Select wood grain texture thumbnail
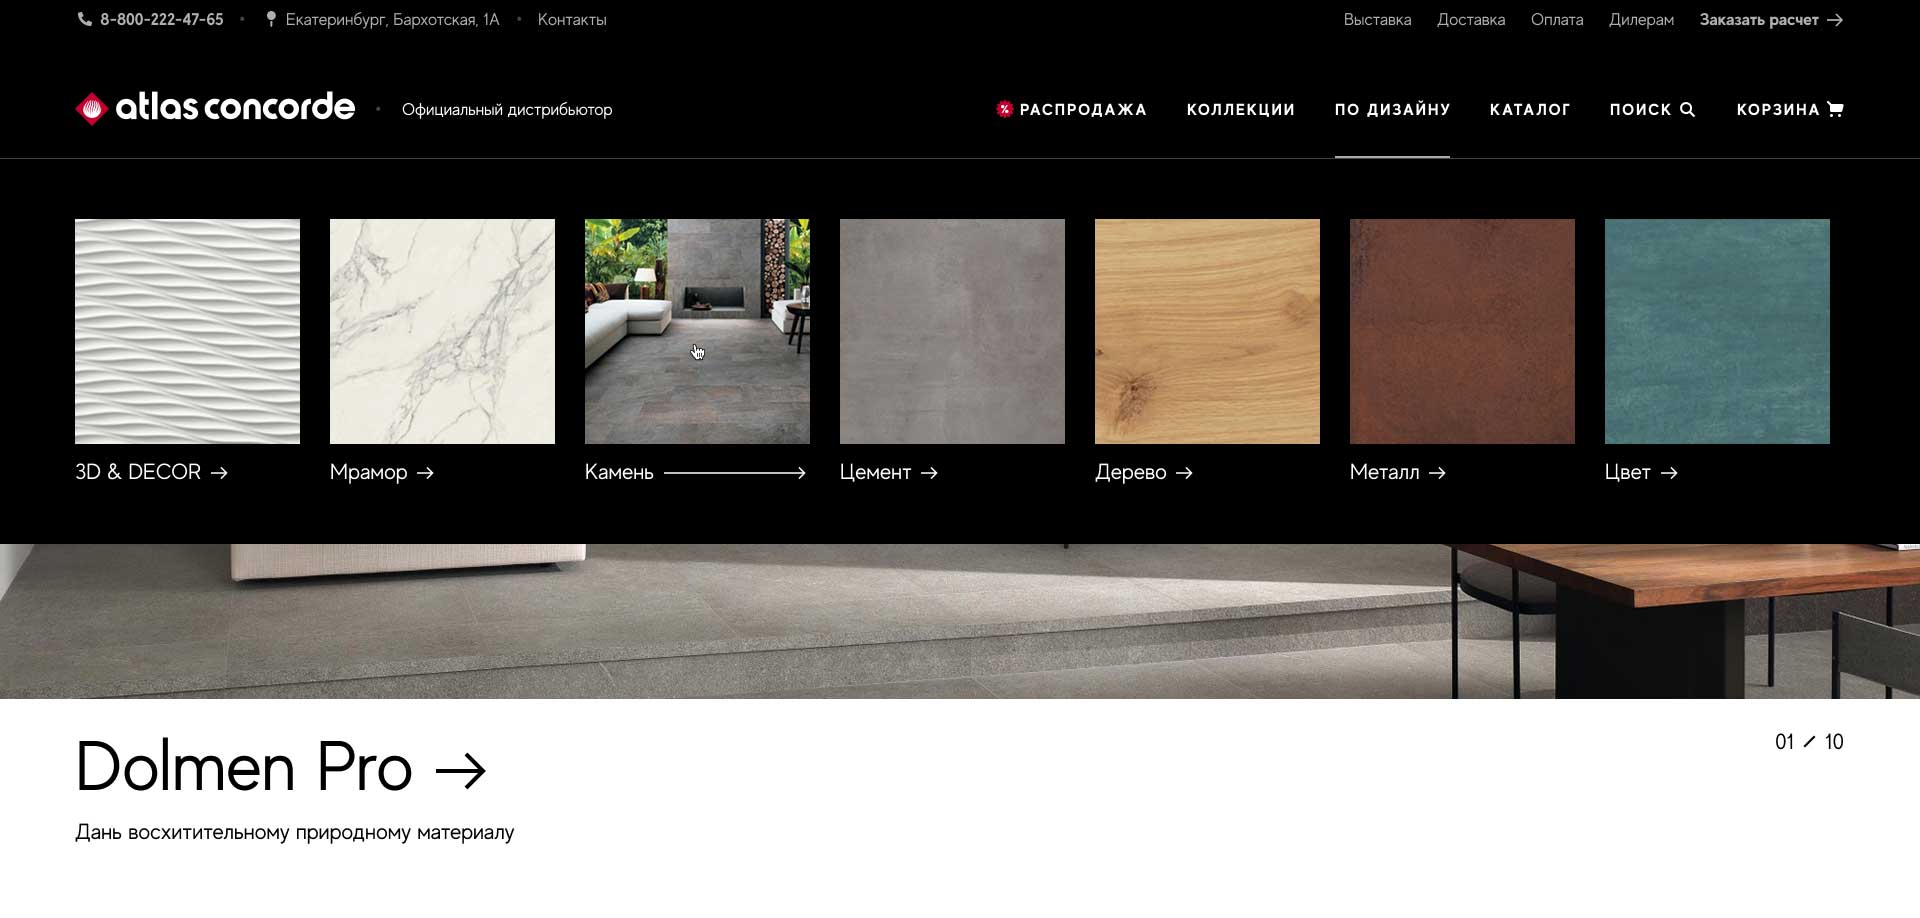1920x918 pixels. coord(1207,331)
